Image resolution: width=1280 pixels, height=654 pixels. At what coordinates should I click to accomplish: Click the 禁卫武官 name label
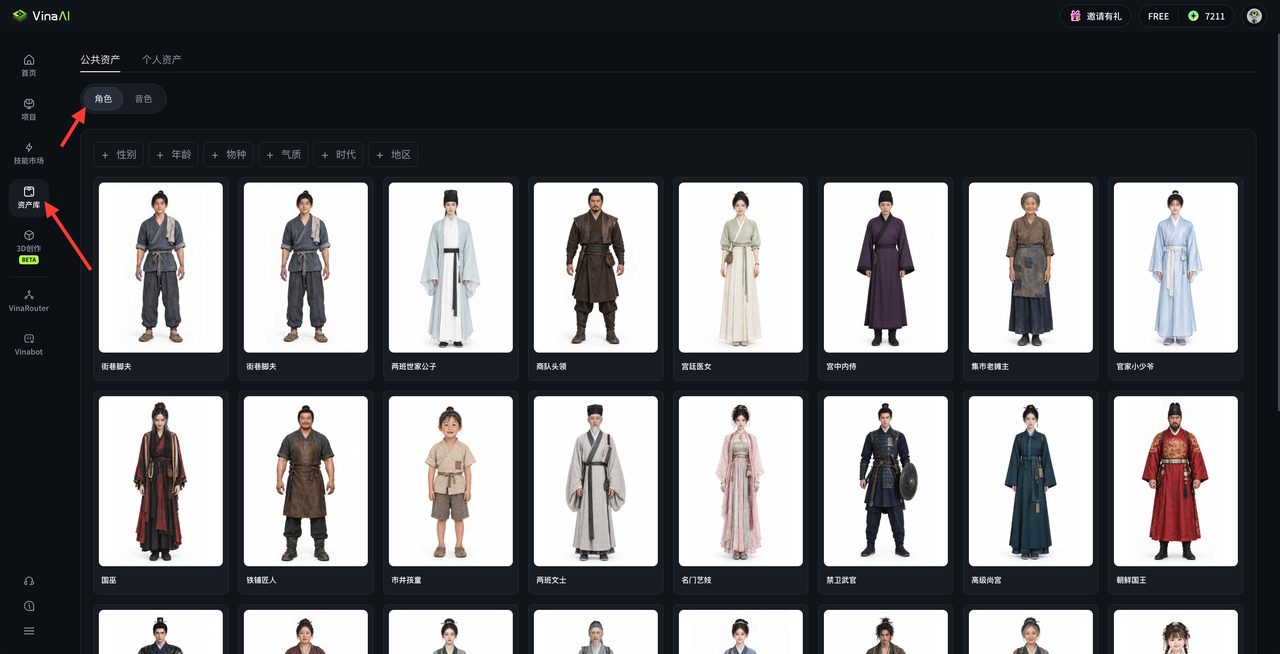point(842,580)
